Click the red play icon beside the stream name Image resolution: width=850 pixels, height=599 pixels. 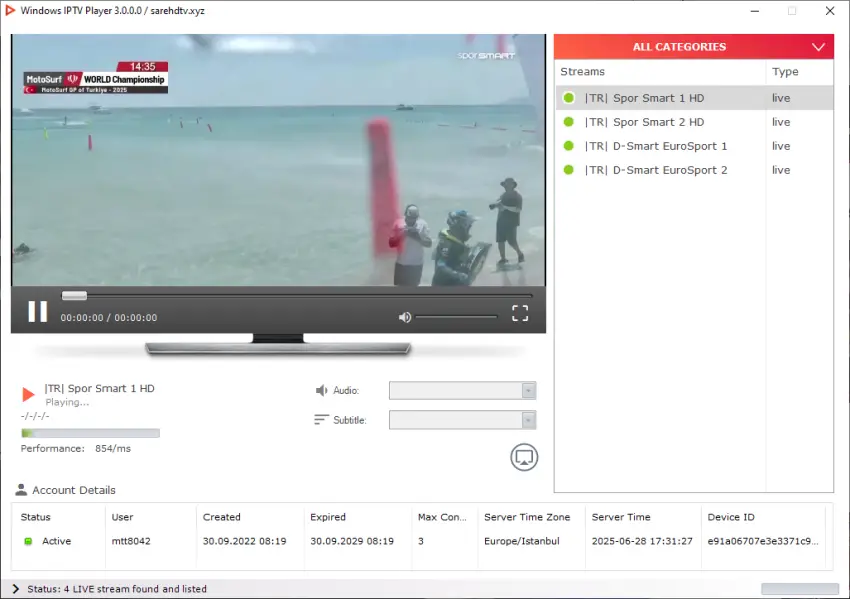[28, 394]
